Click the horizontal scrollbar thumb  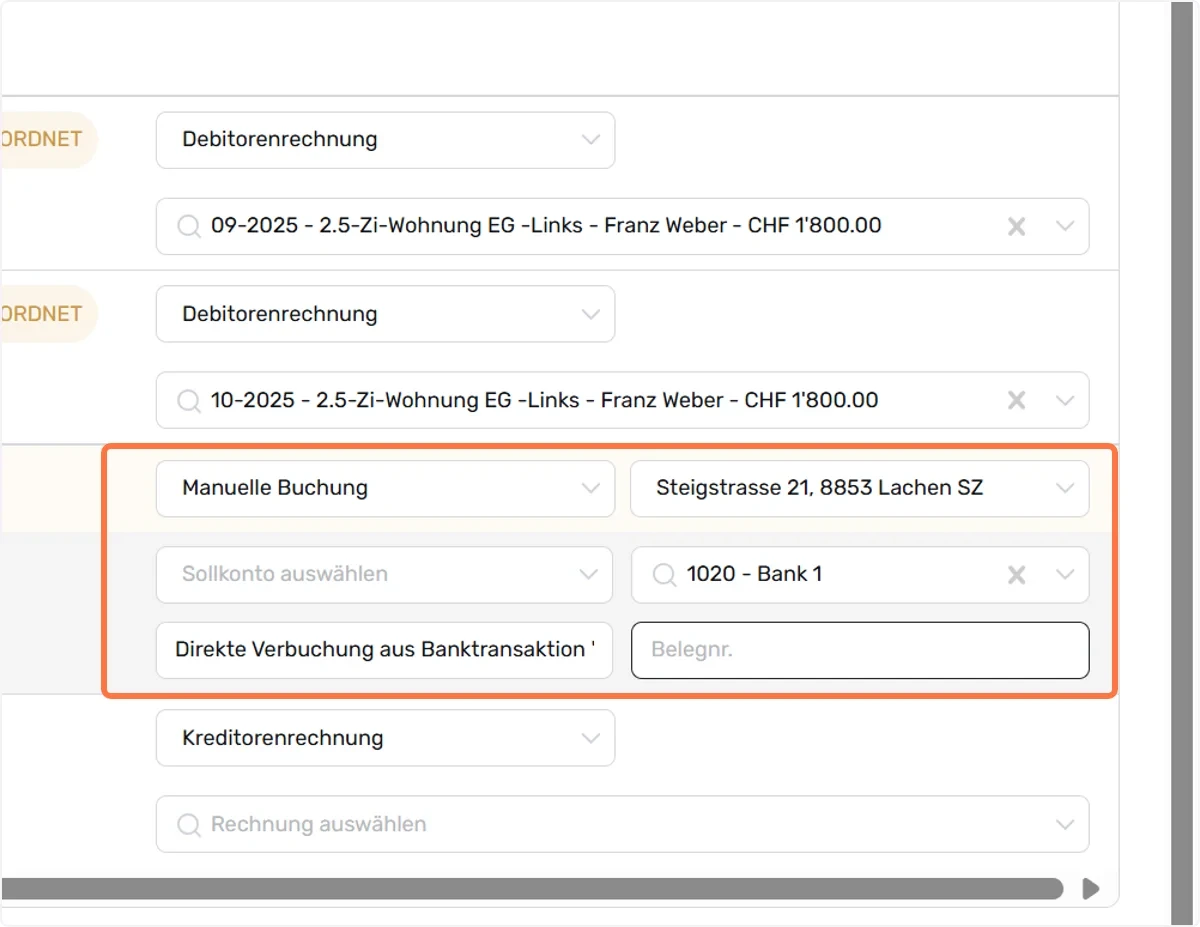532,888
